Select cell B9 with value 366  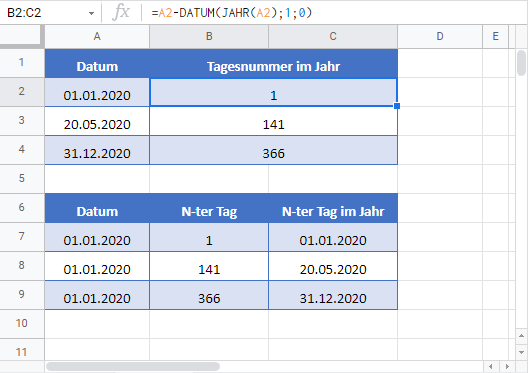[209, 295]
